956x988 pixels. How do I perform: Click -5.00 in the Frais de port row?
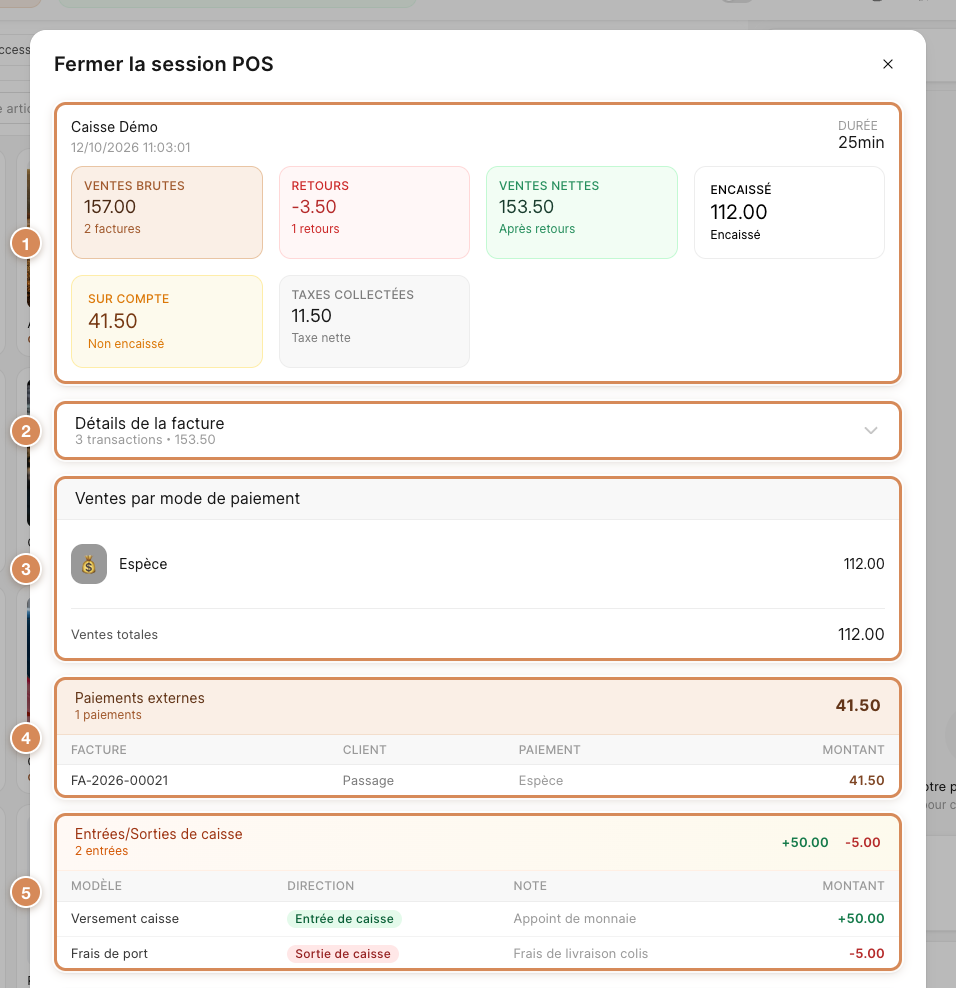click(x=867, y=954)
